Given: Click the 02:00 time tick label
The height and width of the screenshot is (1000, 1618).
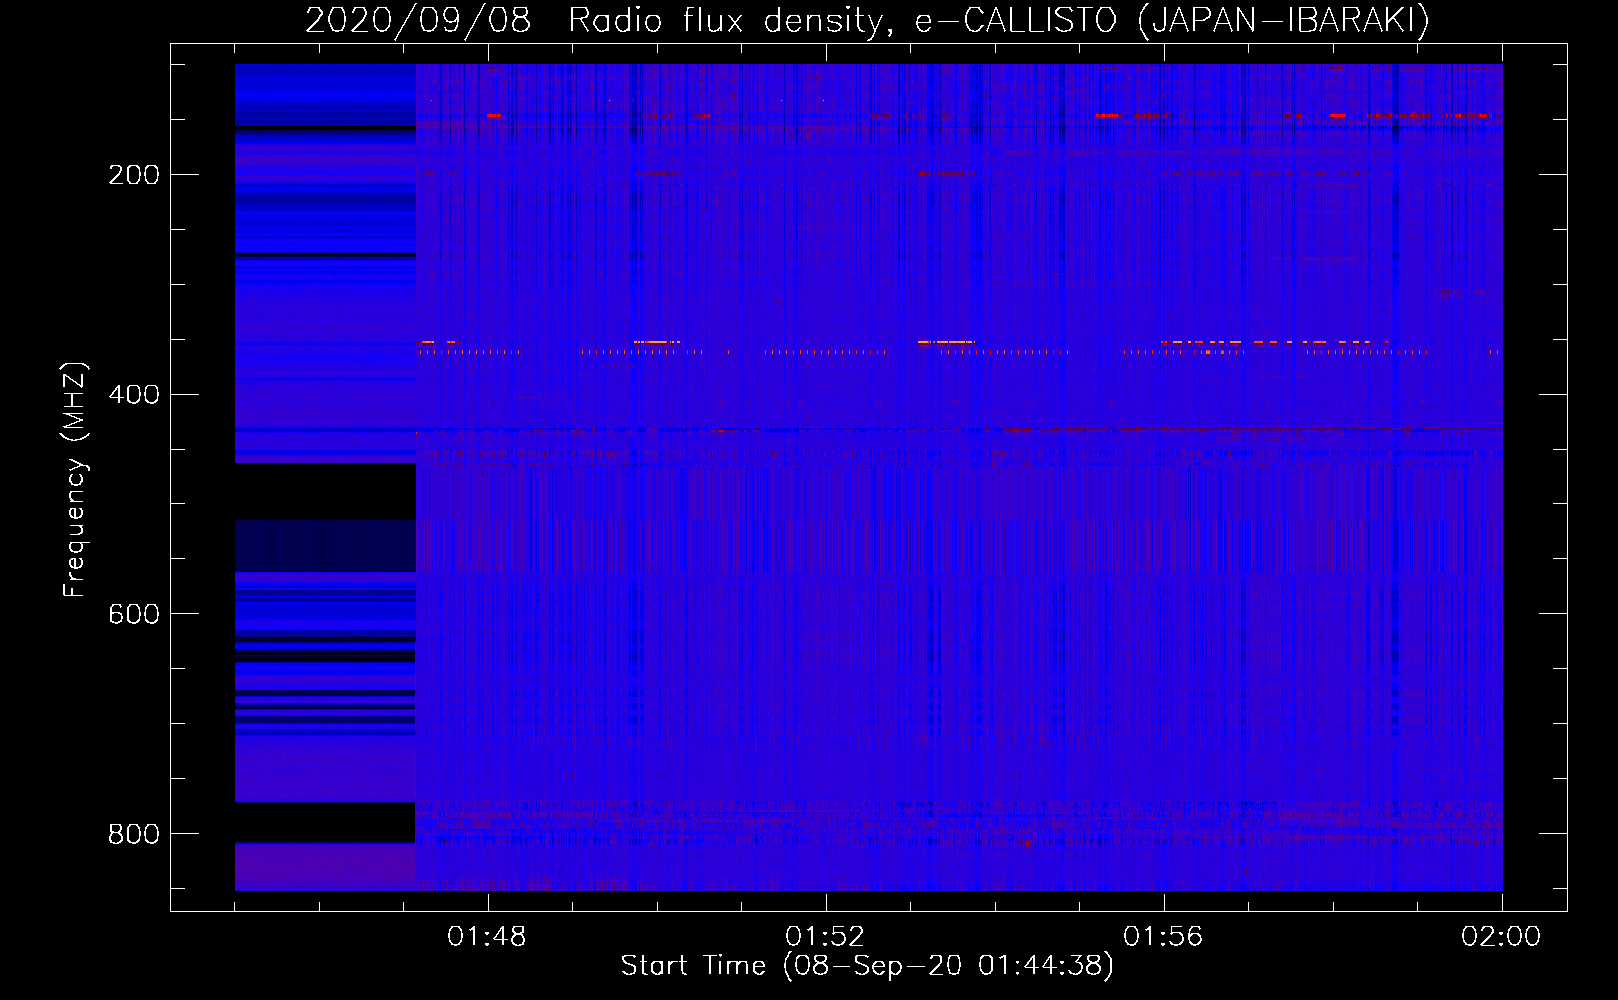Looking at the screenshot, I should tap(1501, 937).
